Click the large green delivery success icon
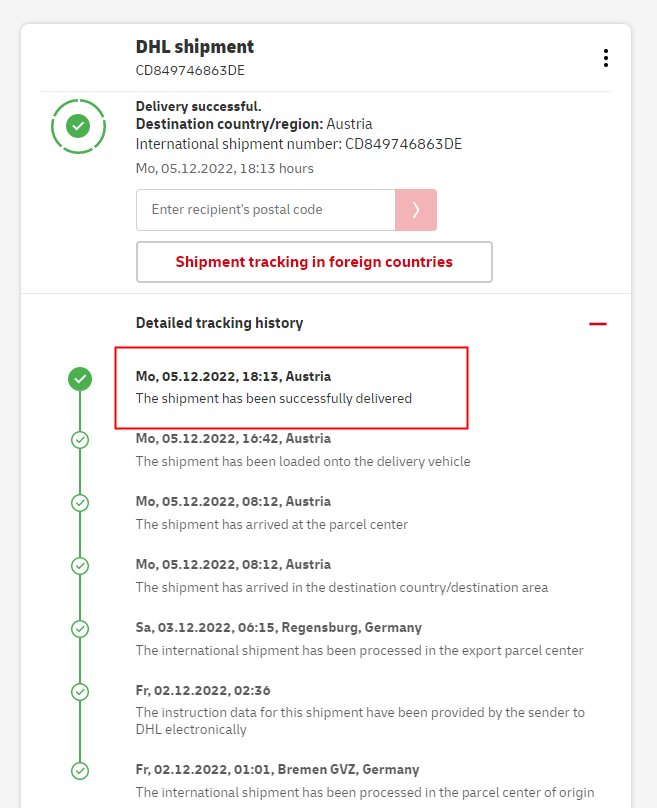657x808 pixels. pos(78,126)
